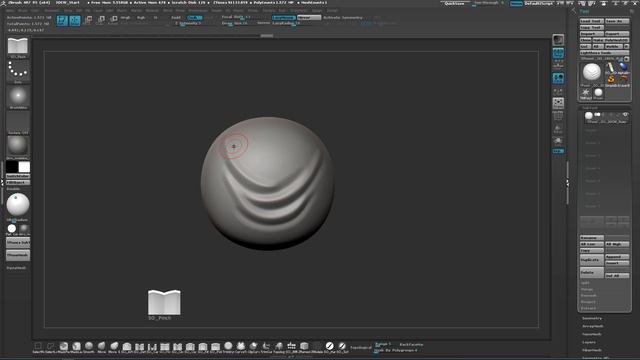Open the Document menu

pyautogui.click(x=52, y=11)
